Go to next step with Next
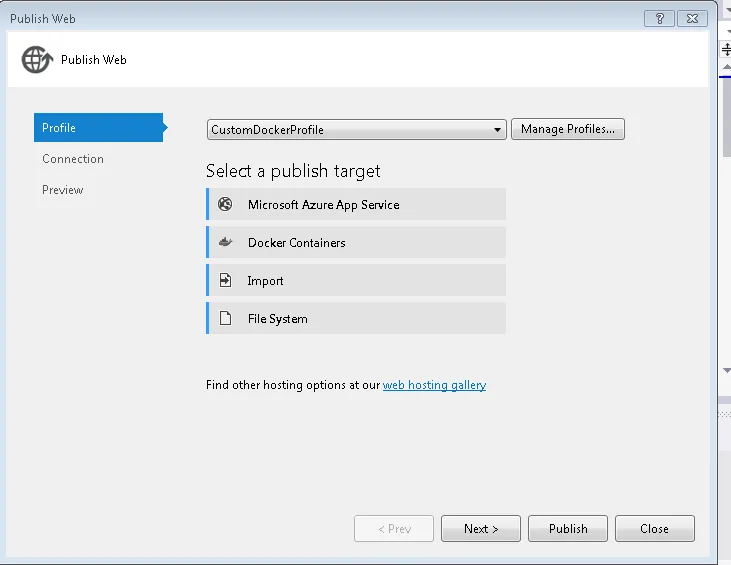 point(481,529)
